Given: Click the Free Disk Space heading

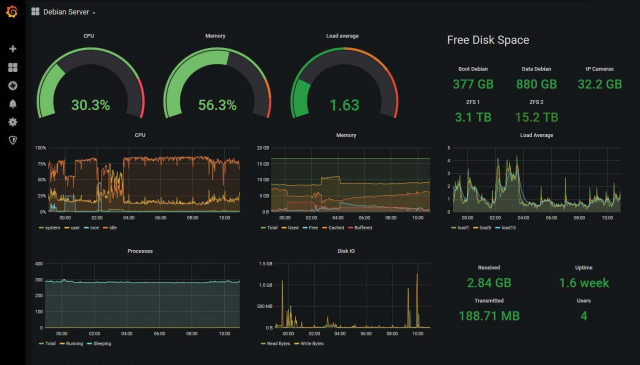Looking at the screenshot, I should (488, 40).
